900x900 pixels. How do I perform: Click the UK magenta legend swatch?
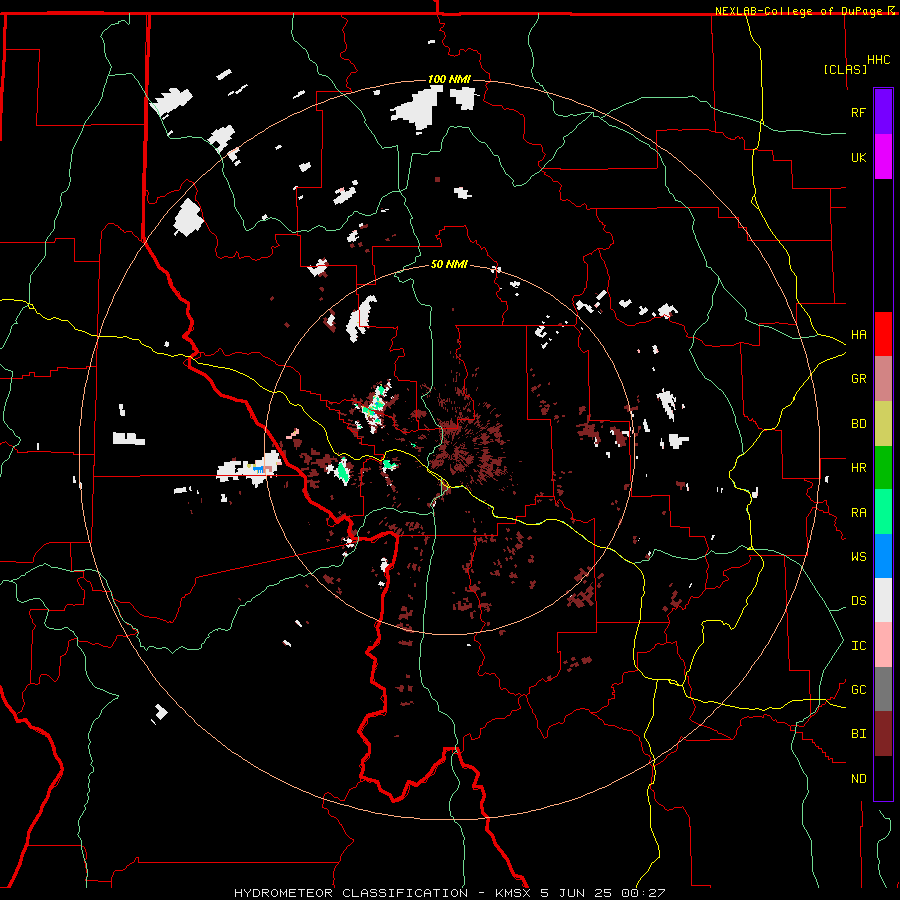(883, 157)
